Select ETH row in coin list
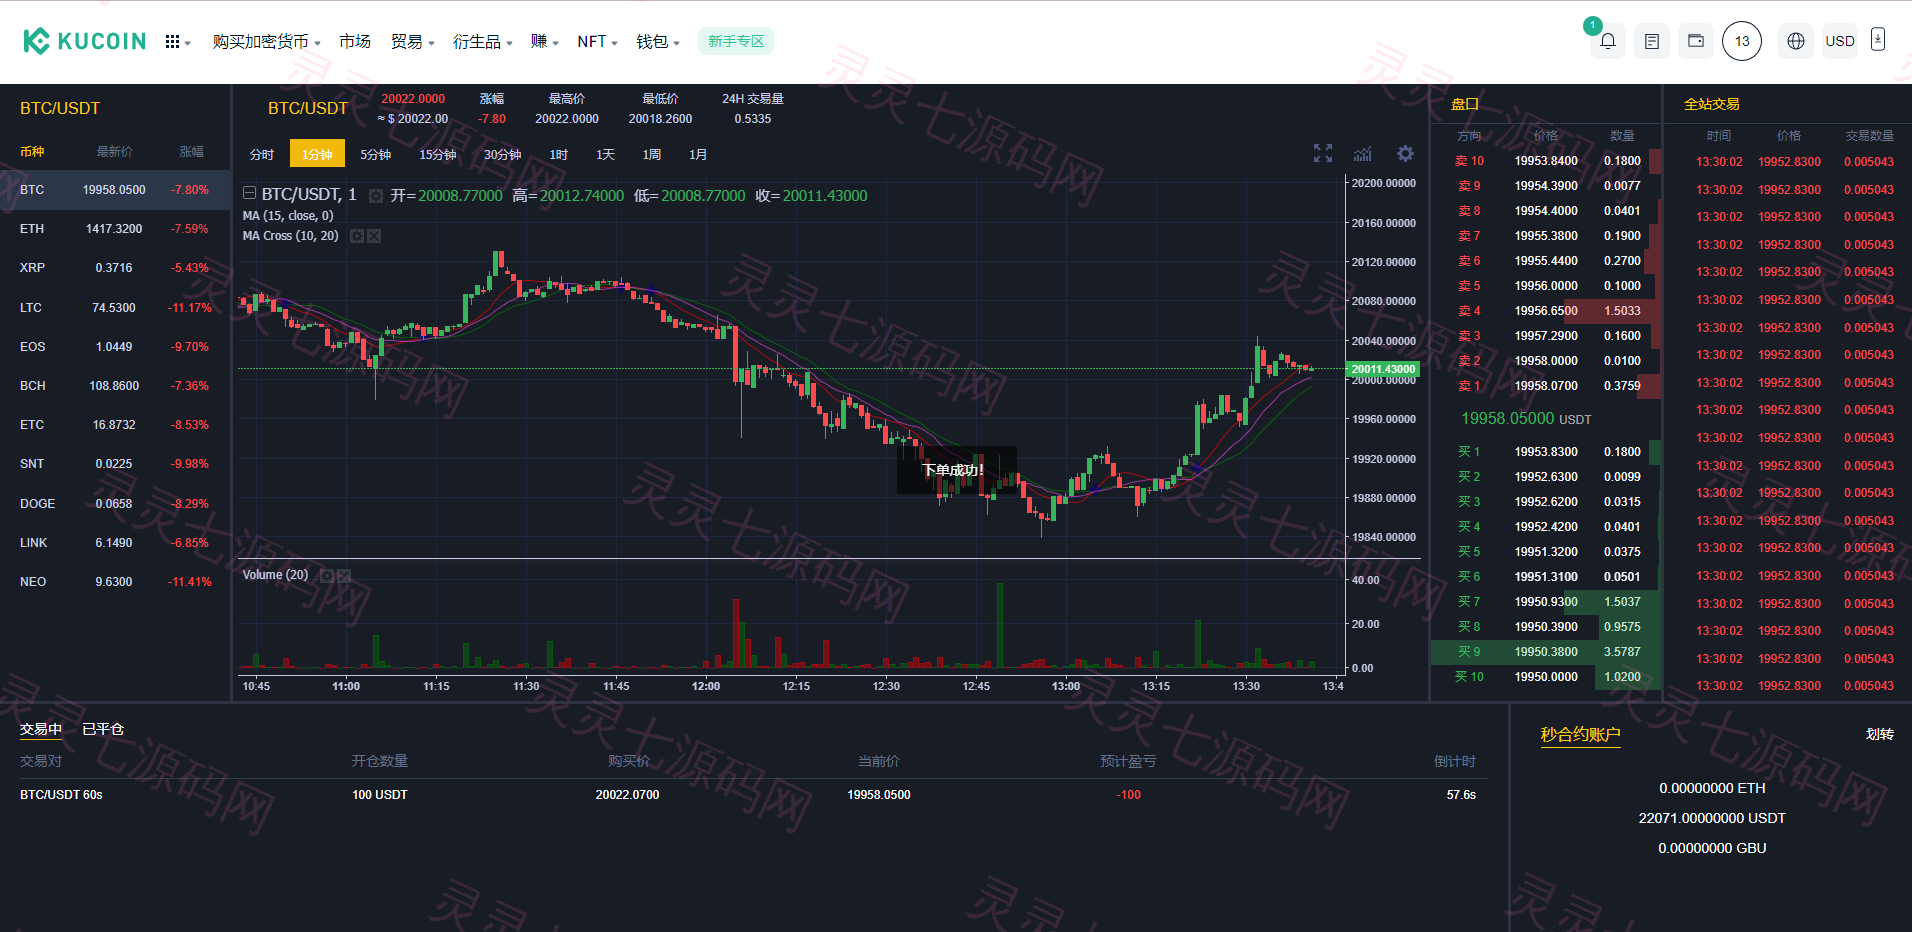This screenshot has width=1912, height=932. point(115,229)
